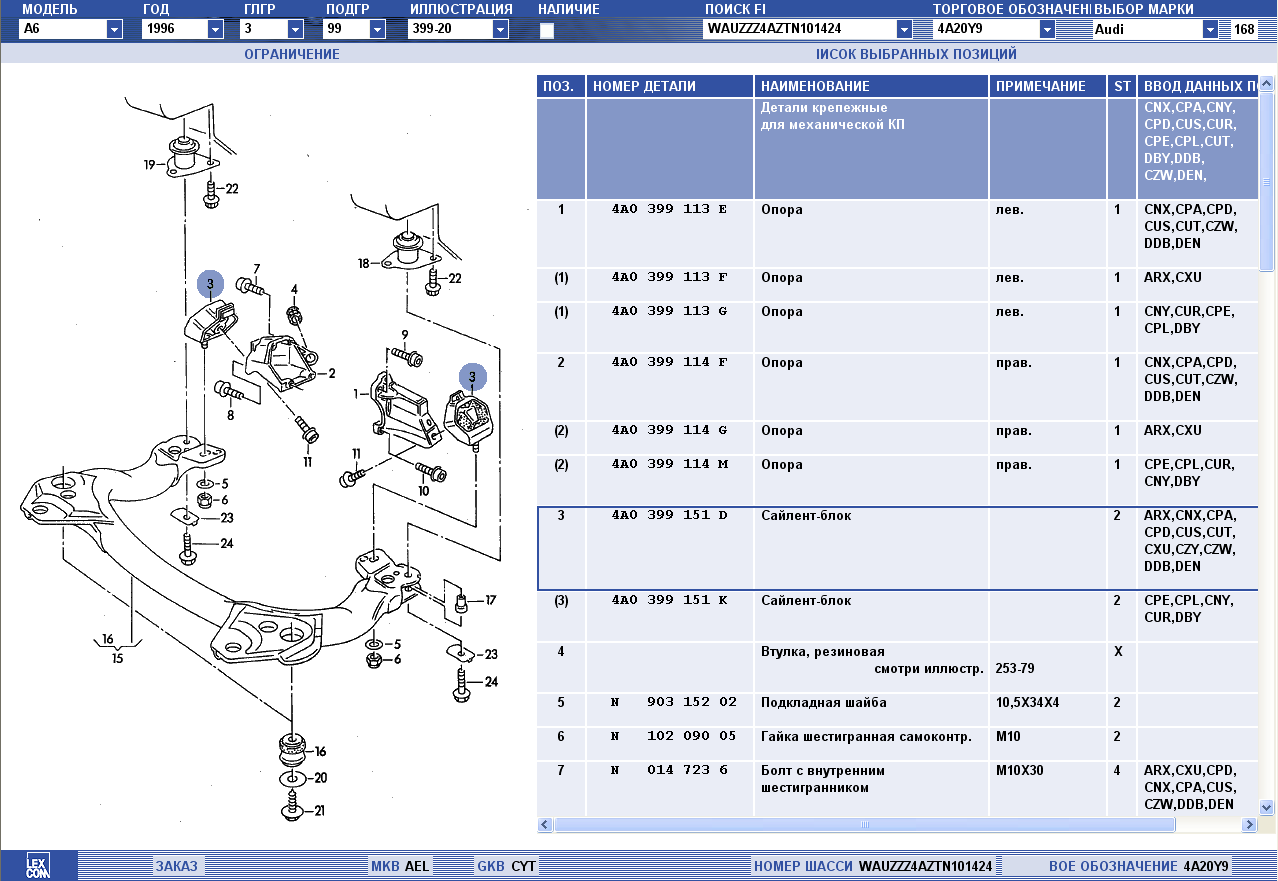Click callout number 17 in diagram
The height and width of the screenshot is (881, 1278).
tap(490, 601)
